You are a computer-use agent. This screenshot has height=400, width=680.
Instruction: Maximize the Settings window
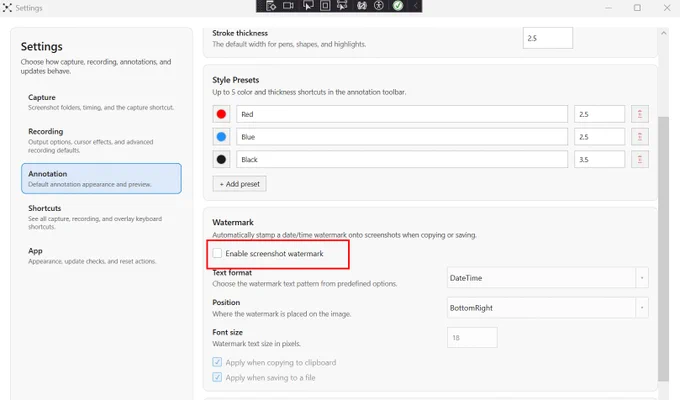click(x=637, y=8)
